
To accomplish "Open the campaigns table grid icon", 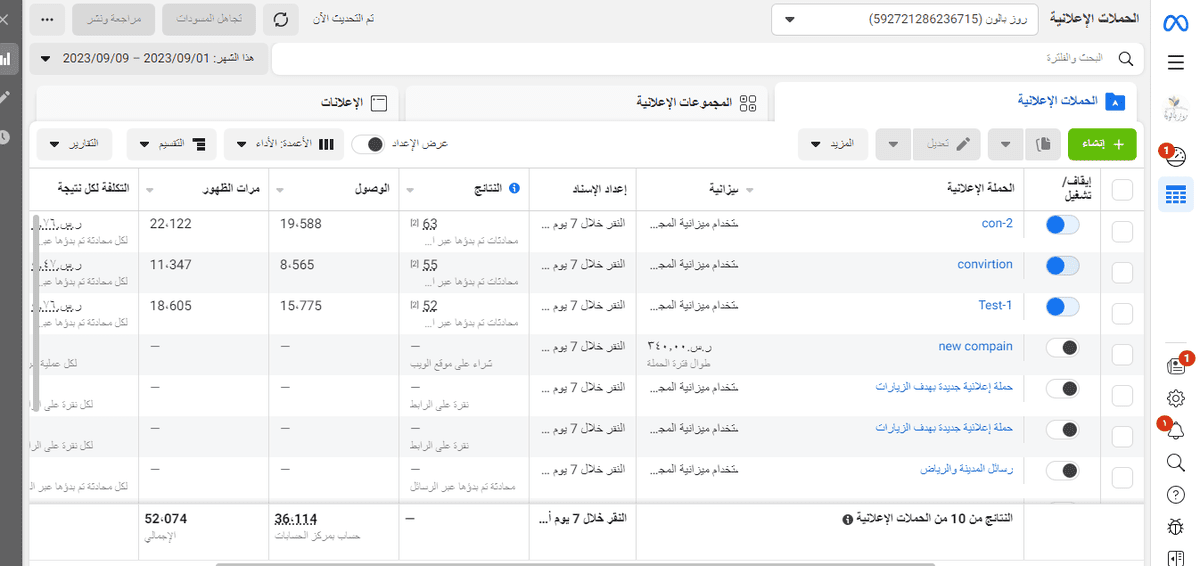I will 1176,195.
